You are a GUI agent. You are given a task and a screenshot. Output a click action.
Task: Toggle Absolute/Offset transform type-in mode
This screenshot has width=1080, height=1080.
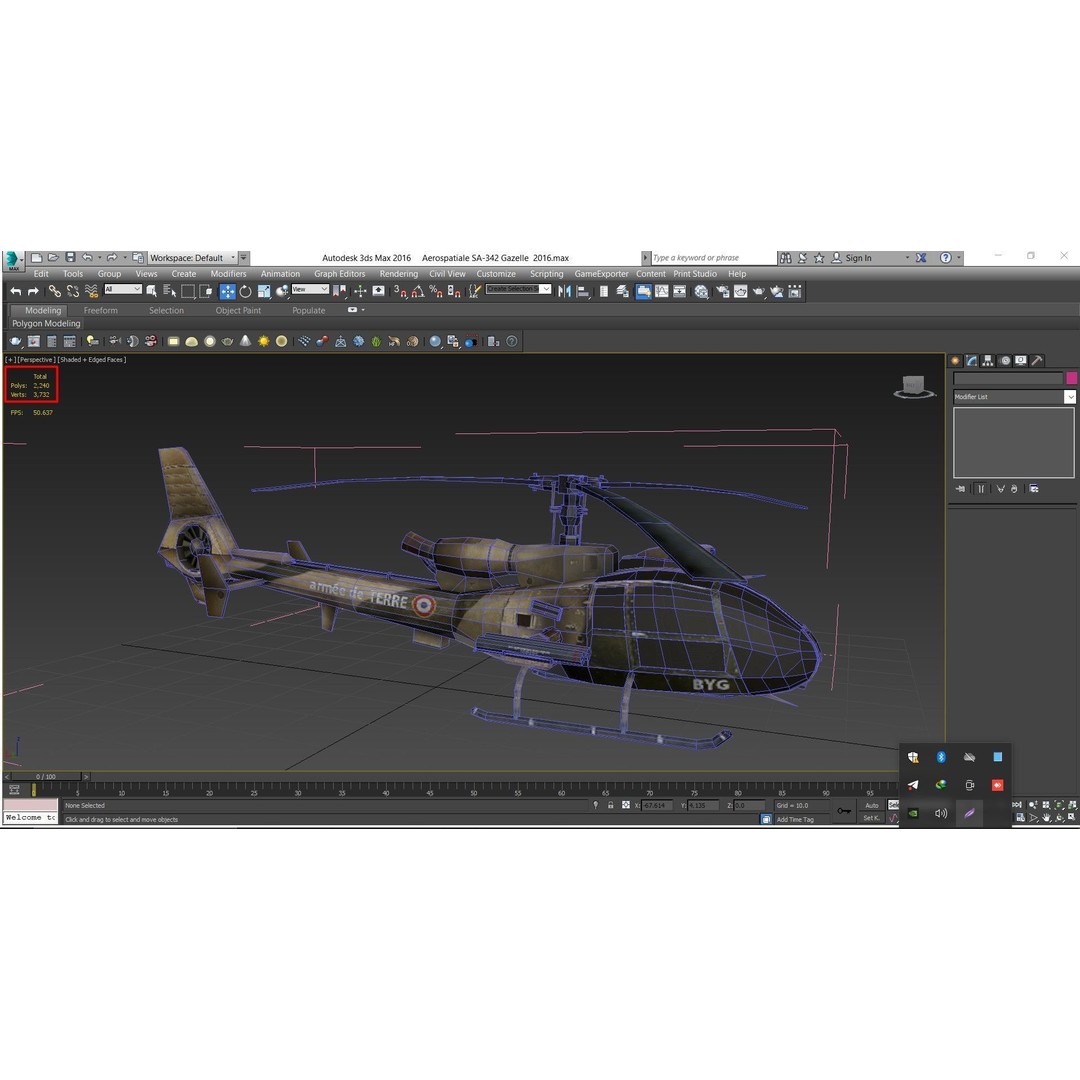click(x=625, y=805)
